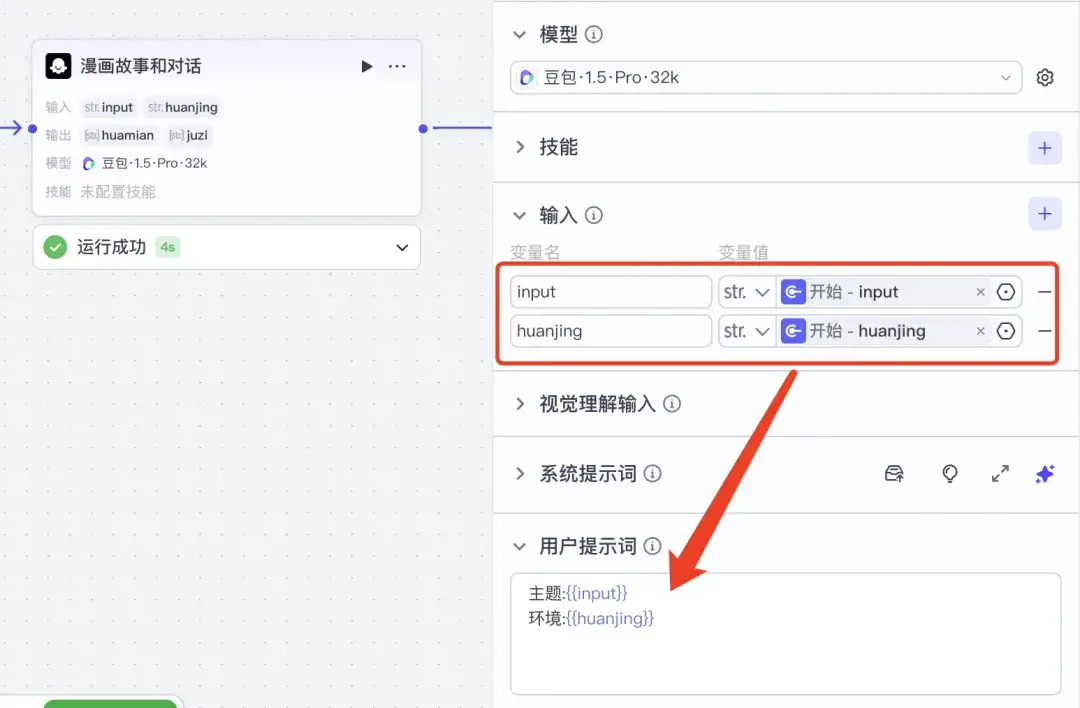The height and width of the screenshot is (708, 1080).
Task: Expand the 技能 section
Action: click(520, 147)
